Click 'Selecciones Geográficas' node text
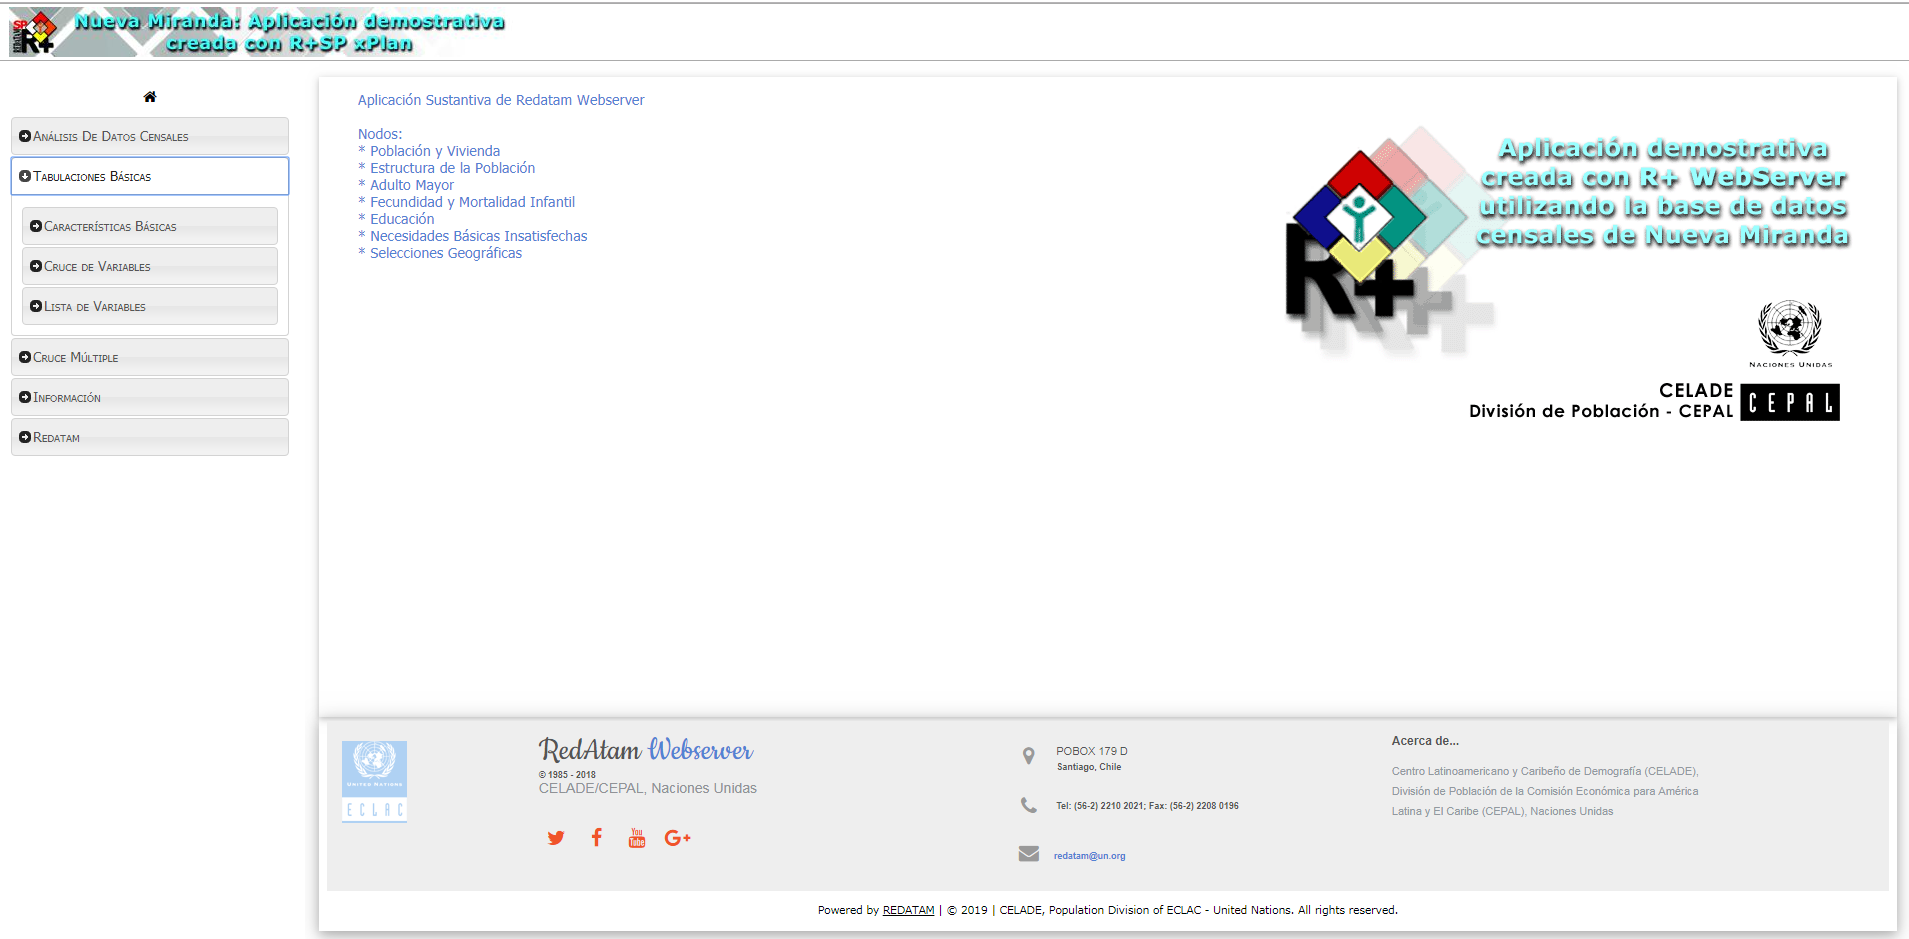1909x939 pixels. tap(446, 253)
